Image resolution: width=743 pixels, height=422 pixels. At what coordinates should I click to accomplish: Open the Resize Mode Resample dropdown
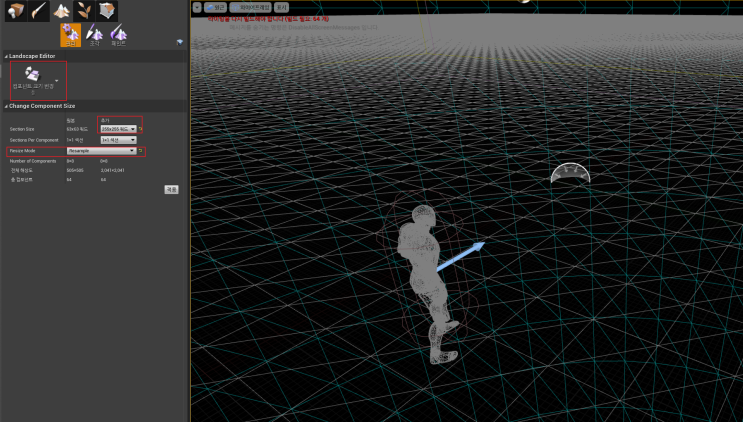pyautogui.click(x=101, y=151)
